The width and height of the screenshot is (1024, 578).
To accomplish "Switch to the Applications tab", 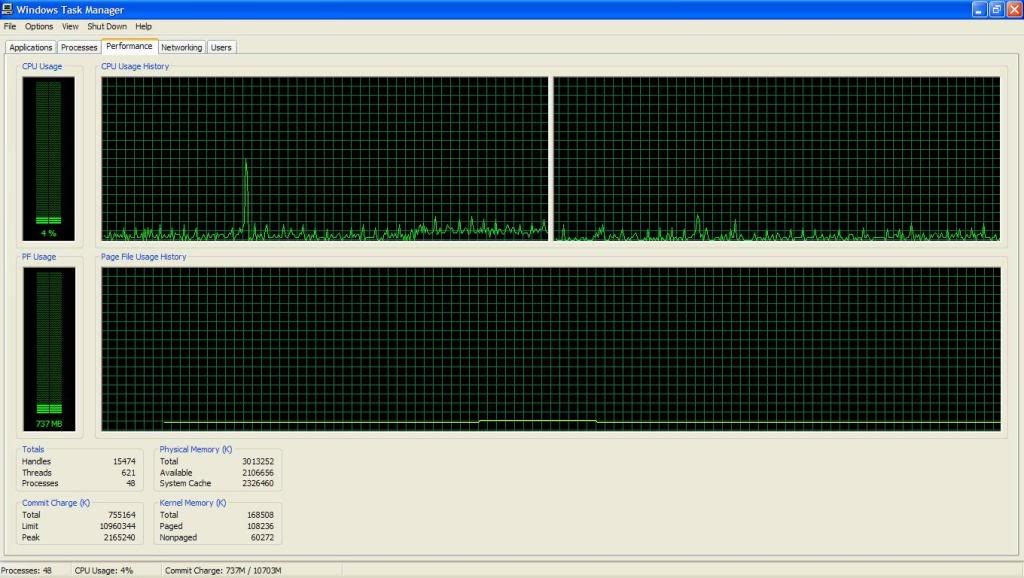I will tap(30, 47).
